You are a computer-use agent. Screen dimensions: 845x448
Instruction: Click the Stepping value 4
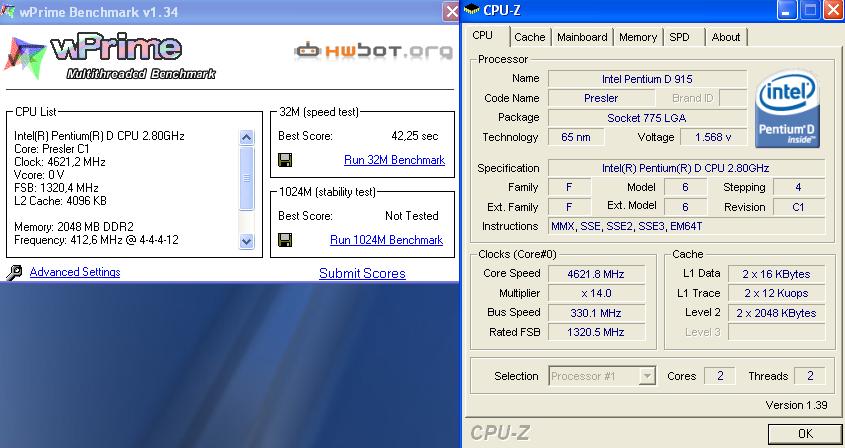(799, 187)
